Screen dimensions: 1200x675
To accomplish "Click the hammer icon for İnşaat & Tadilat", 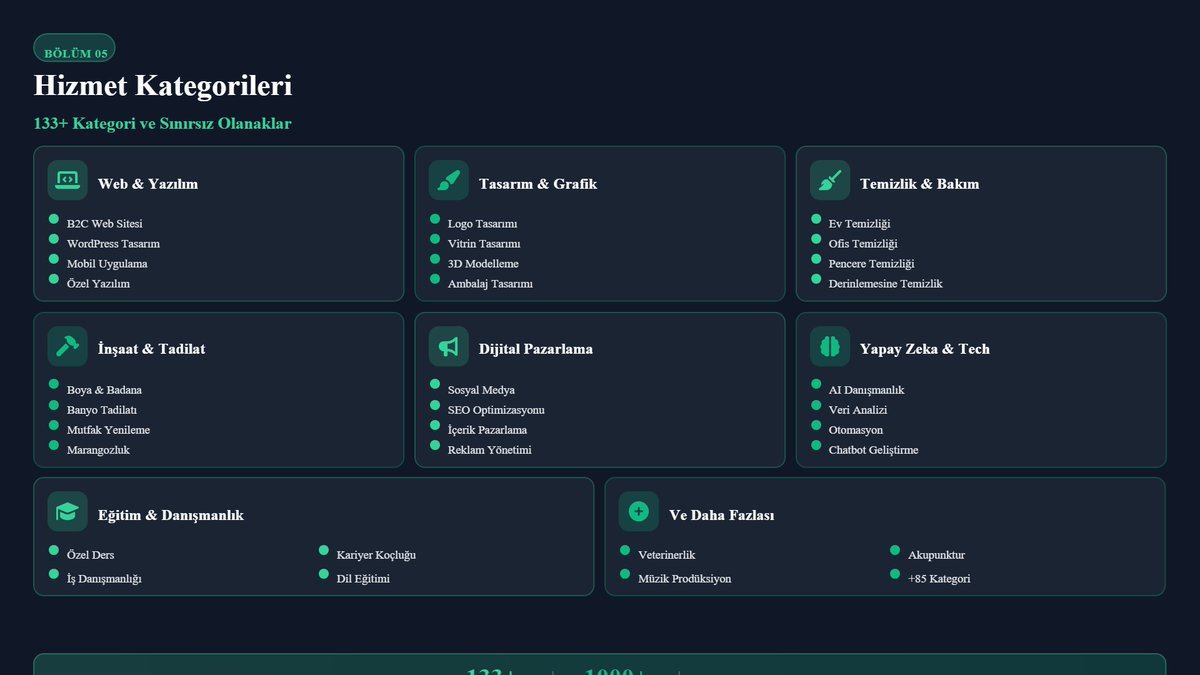I will pos(67,346).
